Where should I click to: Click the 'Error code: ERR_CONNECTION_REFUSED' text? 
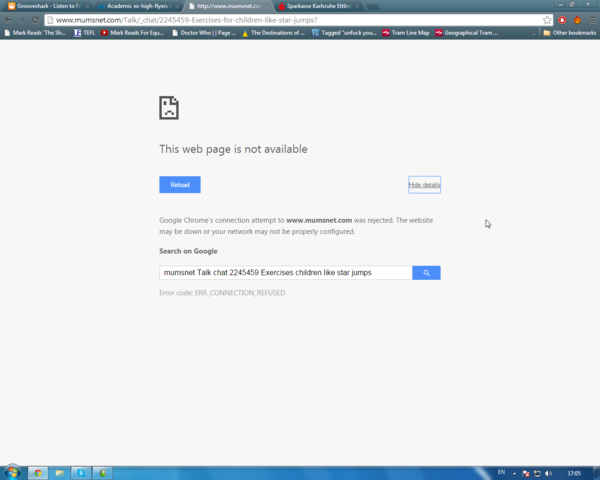click(x=222, y=293)
